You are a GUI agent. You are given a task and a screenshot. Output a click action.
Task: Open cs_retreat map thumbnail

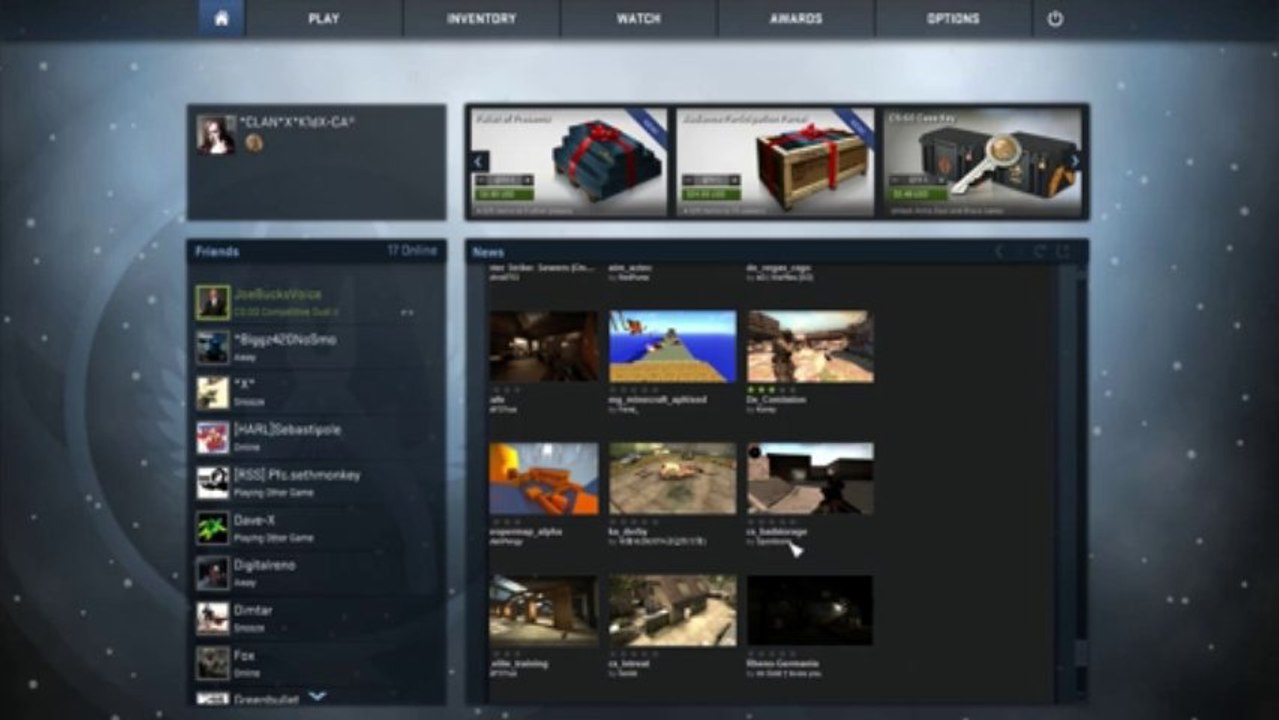[672, 610]
